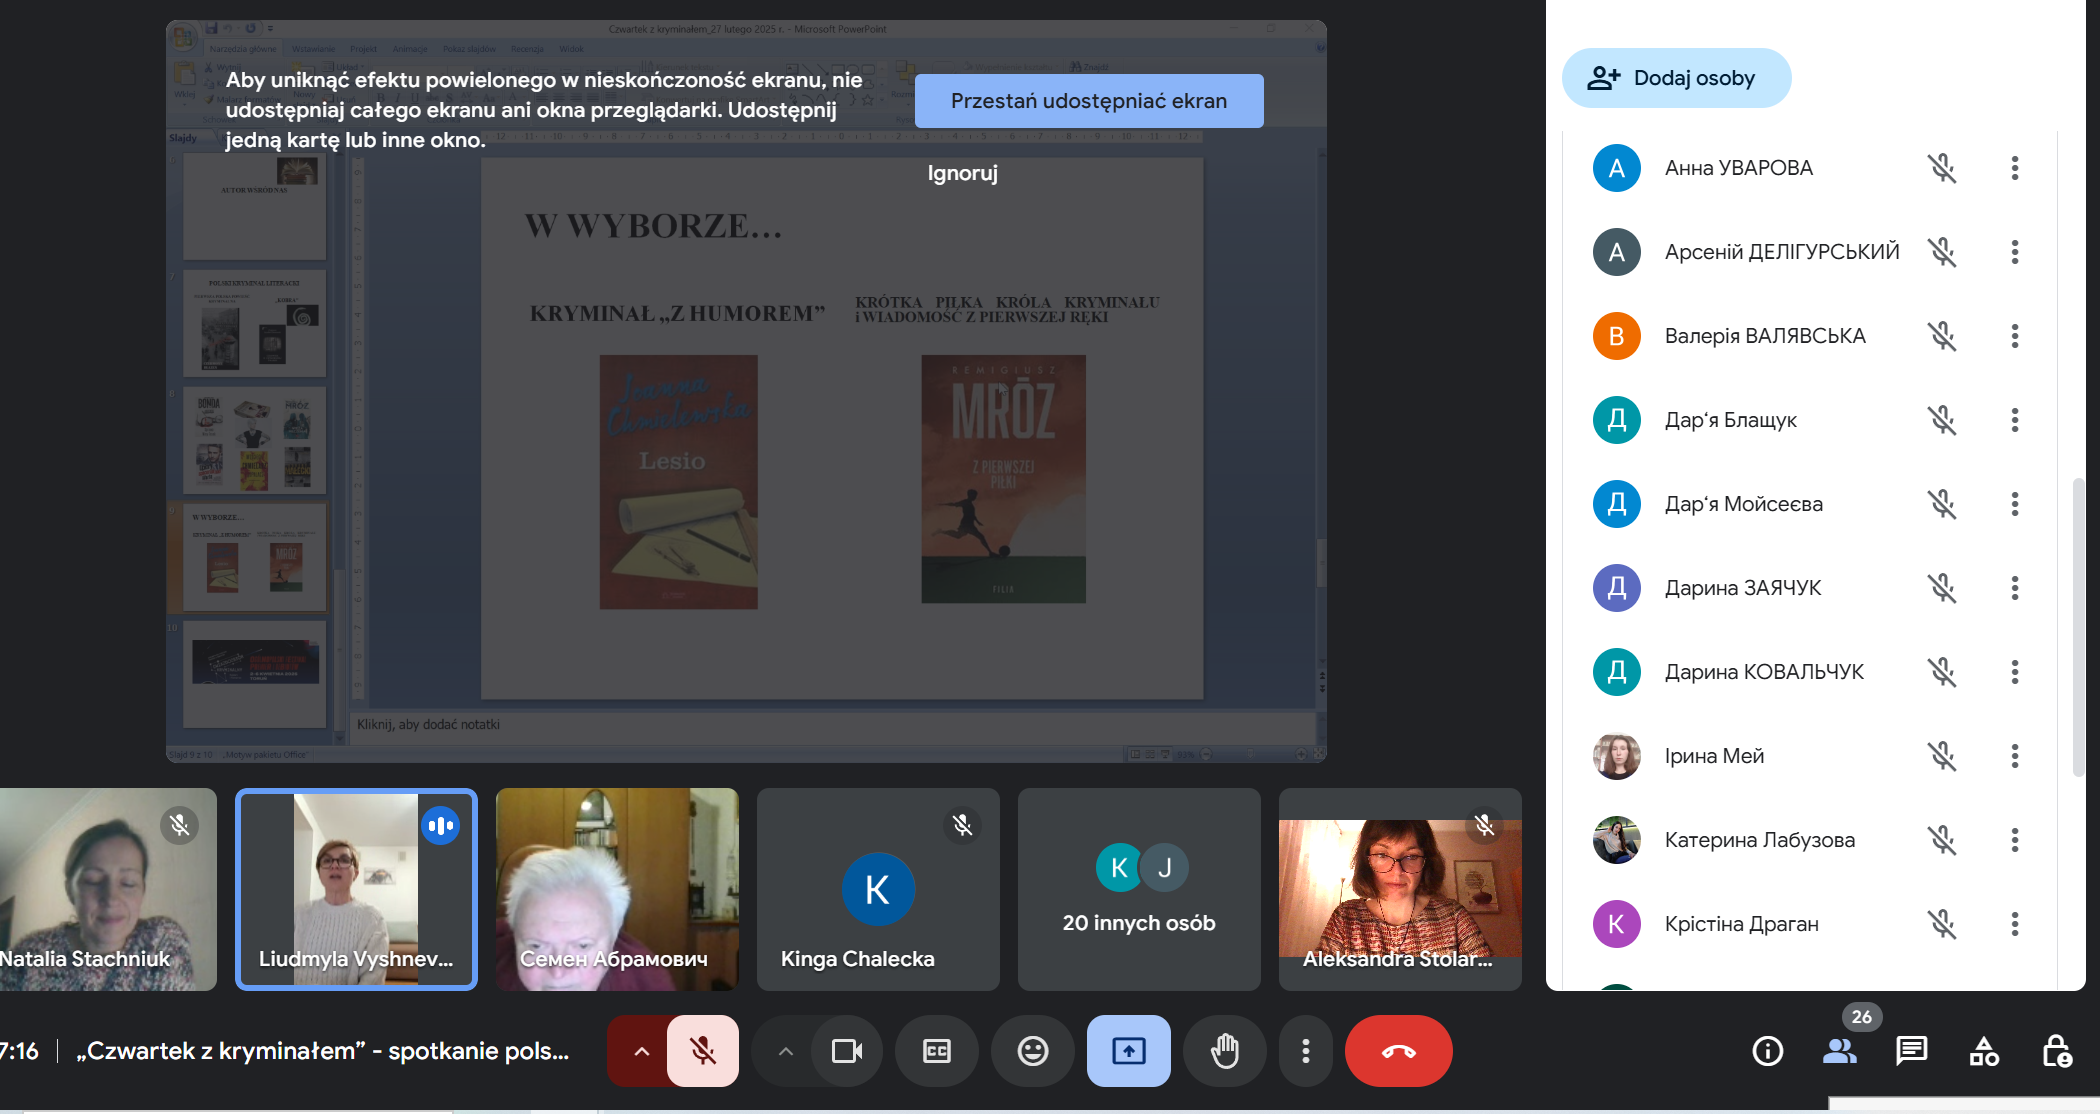Click the Дарина ЗАЯЧУК name
The height and width of the screenshot is (1114, 2100).
1743,588
